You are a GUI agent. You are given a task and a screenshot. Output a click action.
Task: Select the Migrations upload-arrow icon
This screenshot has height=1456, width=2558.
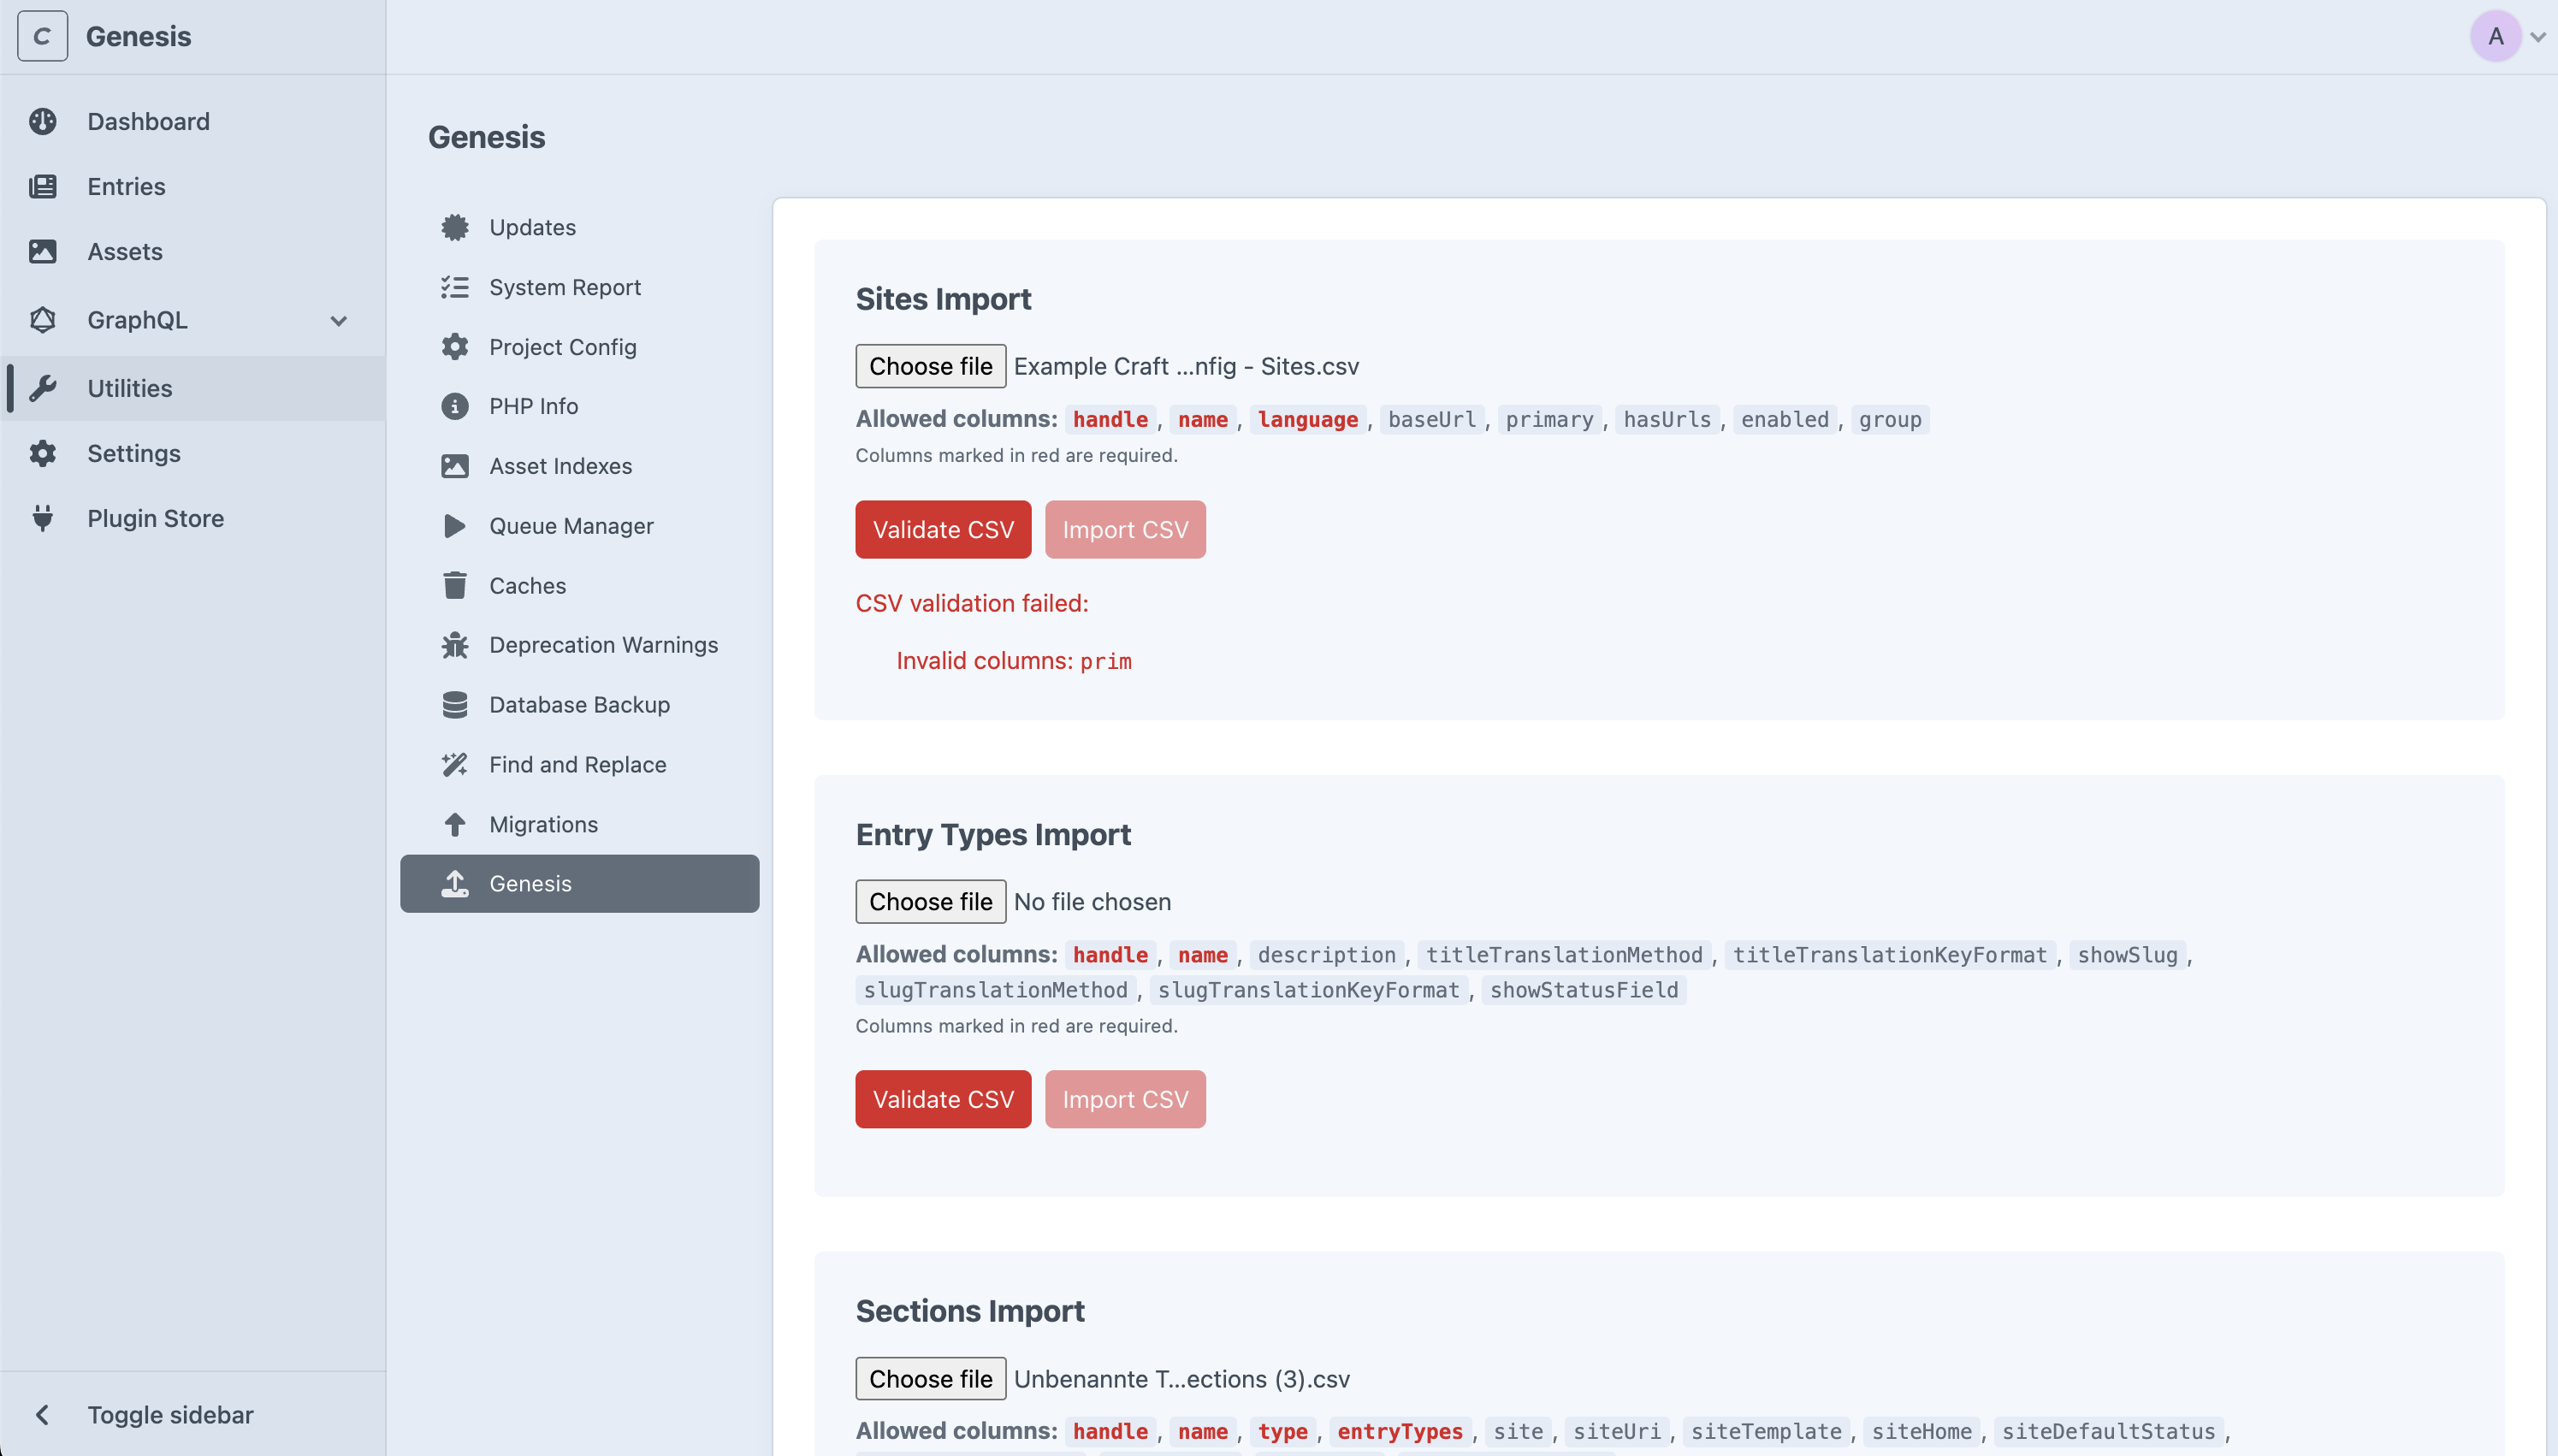click(x=455, y=823)
